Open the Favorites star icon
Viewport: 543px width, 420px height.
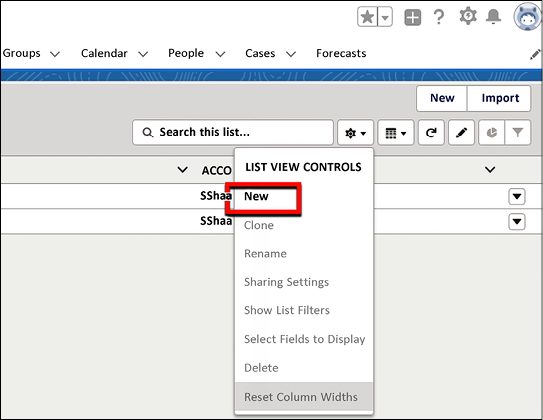point(367,17)
